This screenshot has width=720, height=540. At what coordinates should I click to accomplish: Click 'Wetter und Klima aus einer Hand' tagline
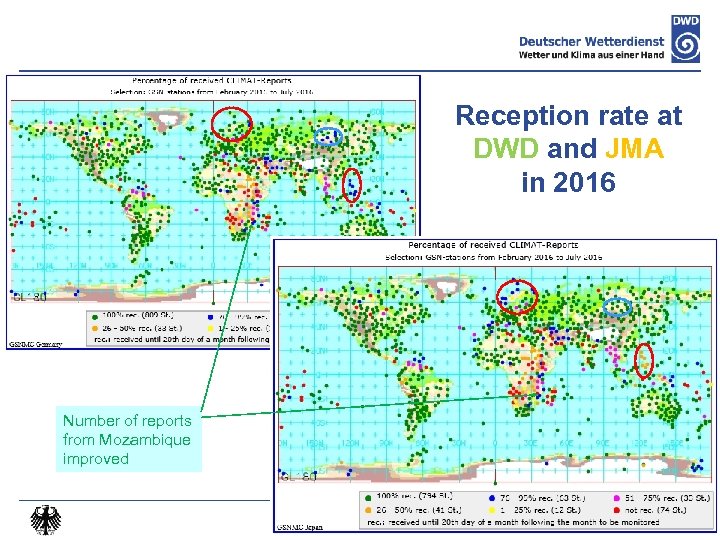pyautogui.click(x=591, y=55)
